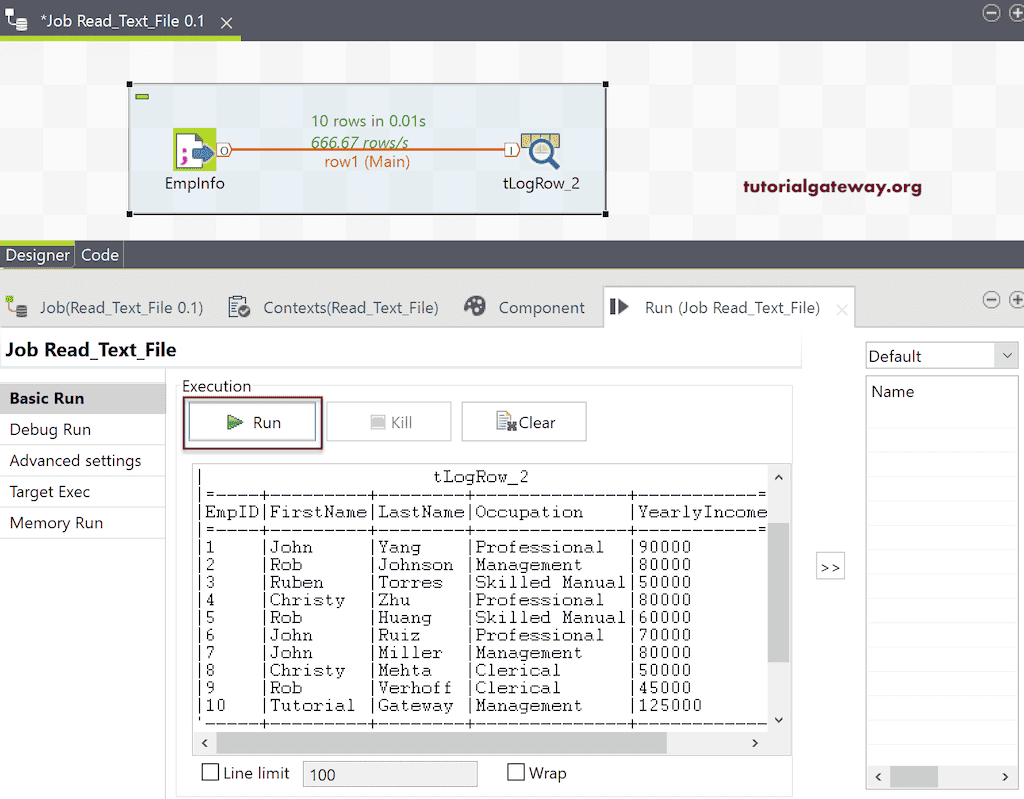Clear the console output
The height and width of the screenshot is (799, 1024).
click(x=523, y=421)
